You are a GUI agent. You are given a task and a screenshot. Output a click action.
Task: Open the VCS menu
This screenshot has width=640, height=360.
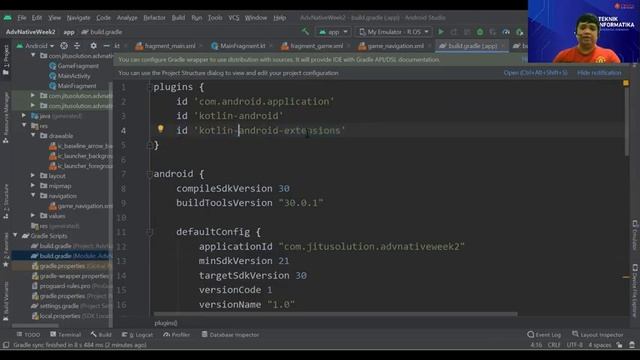(233, 18)
